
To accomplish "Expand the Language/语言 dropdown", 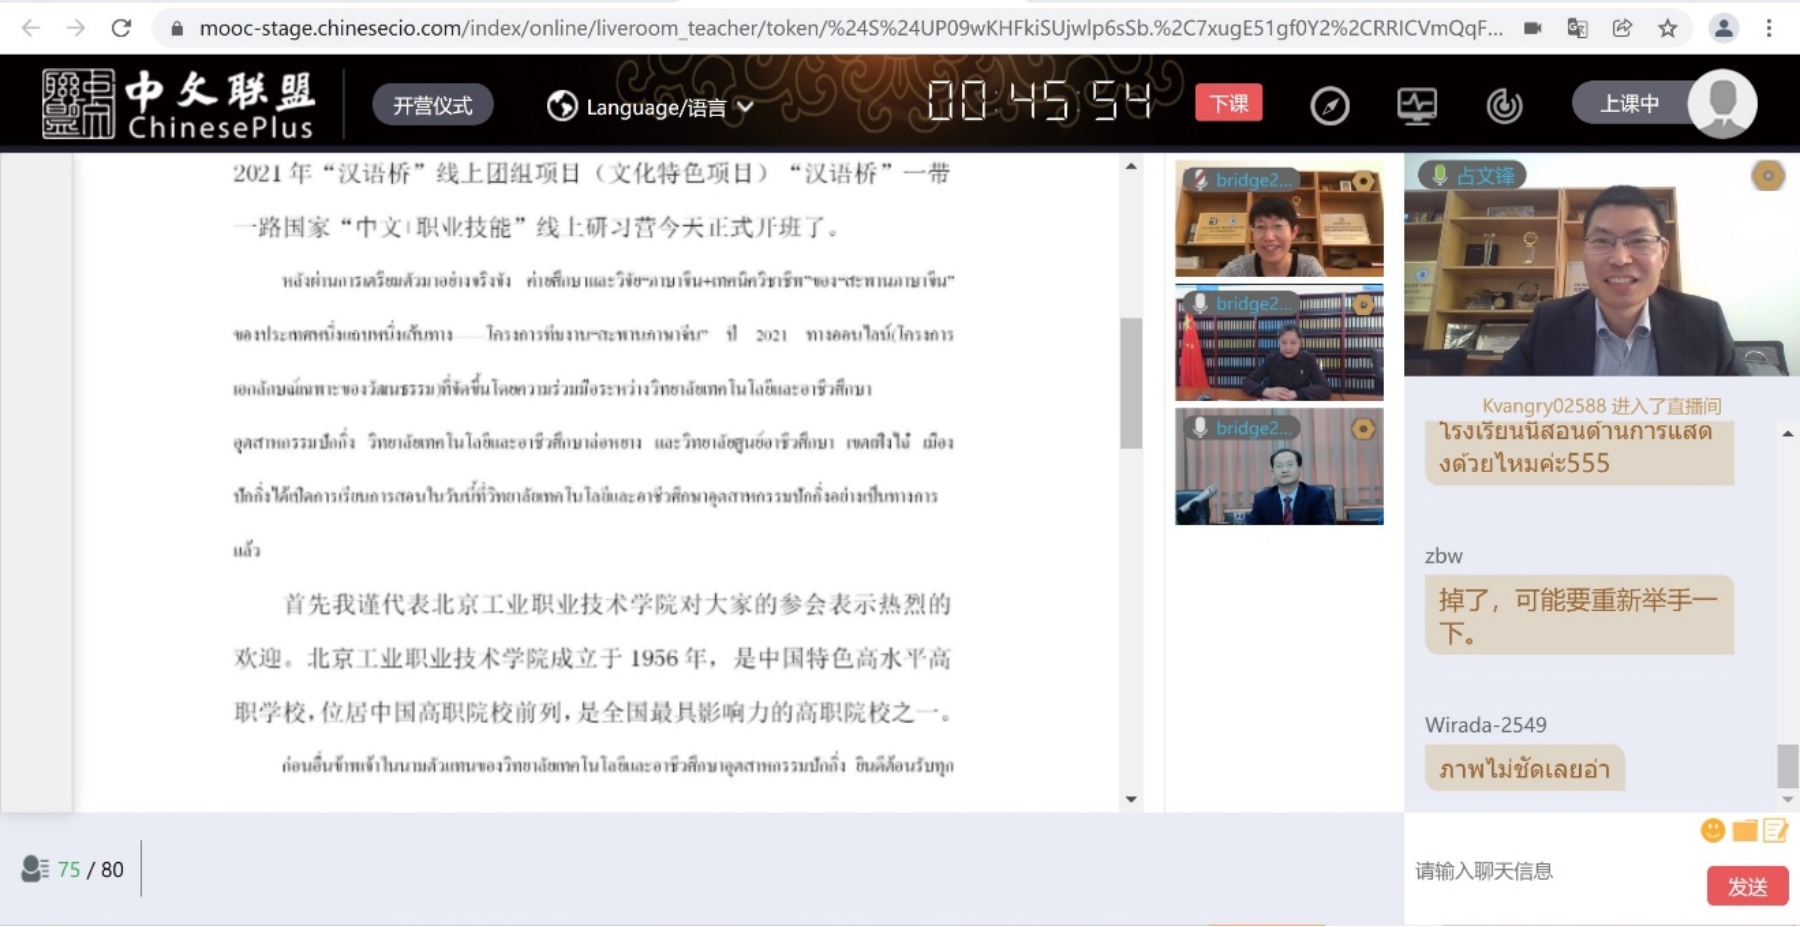I will (650, 106).
